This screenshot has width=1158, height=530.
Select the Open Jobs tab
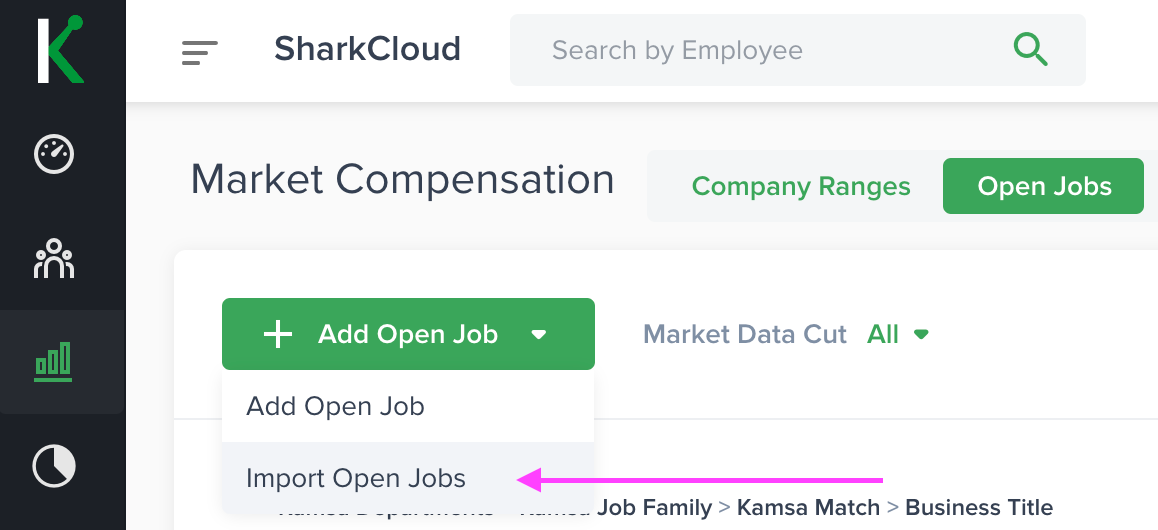pos(1044,186)
